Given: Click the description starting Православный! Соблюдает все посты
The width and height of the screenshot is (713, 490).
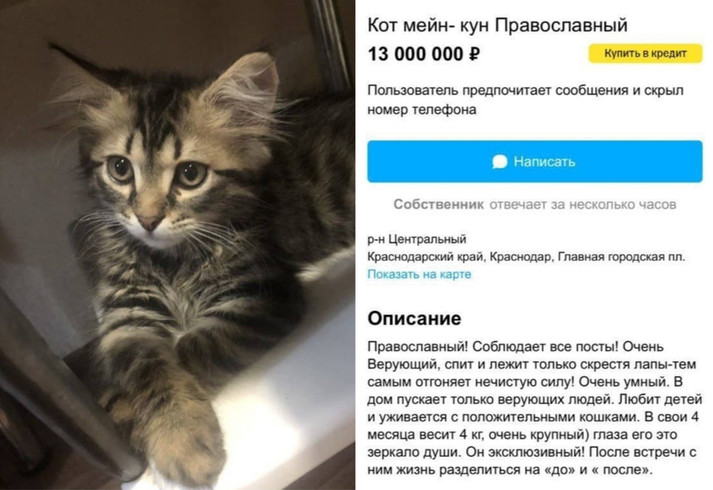Looking at the screenshot, I should [x=535, y=408].
